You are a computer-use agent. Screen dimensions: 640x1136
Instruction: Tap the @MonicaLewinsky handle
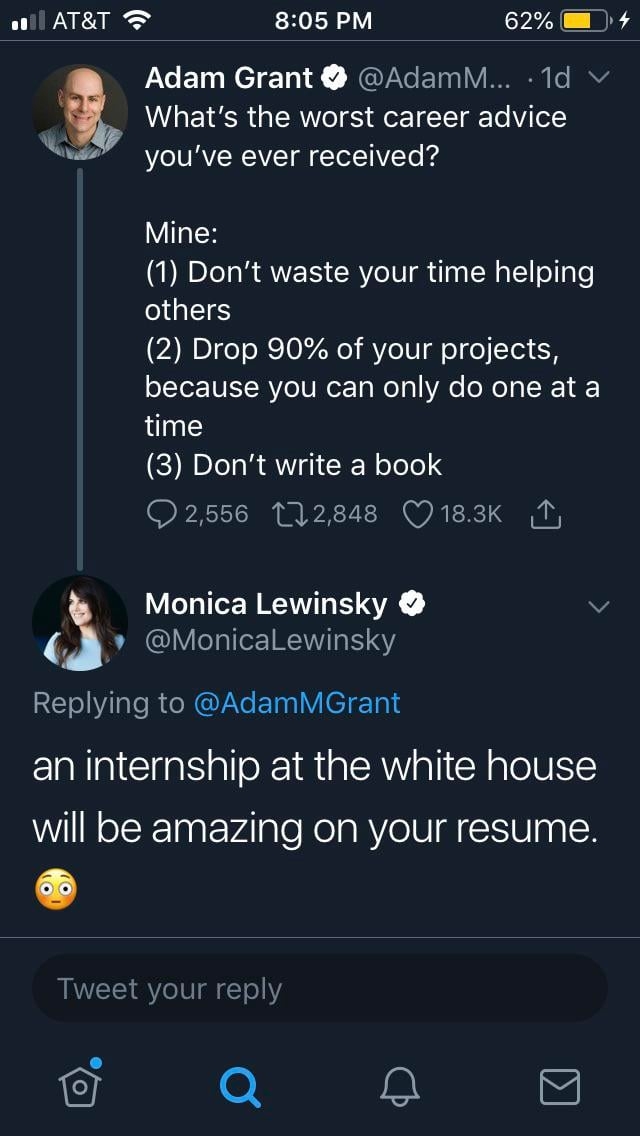270,640
